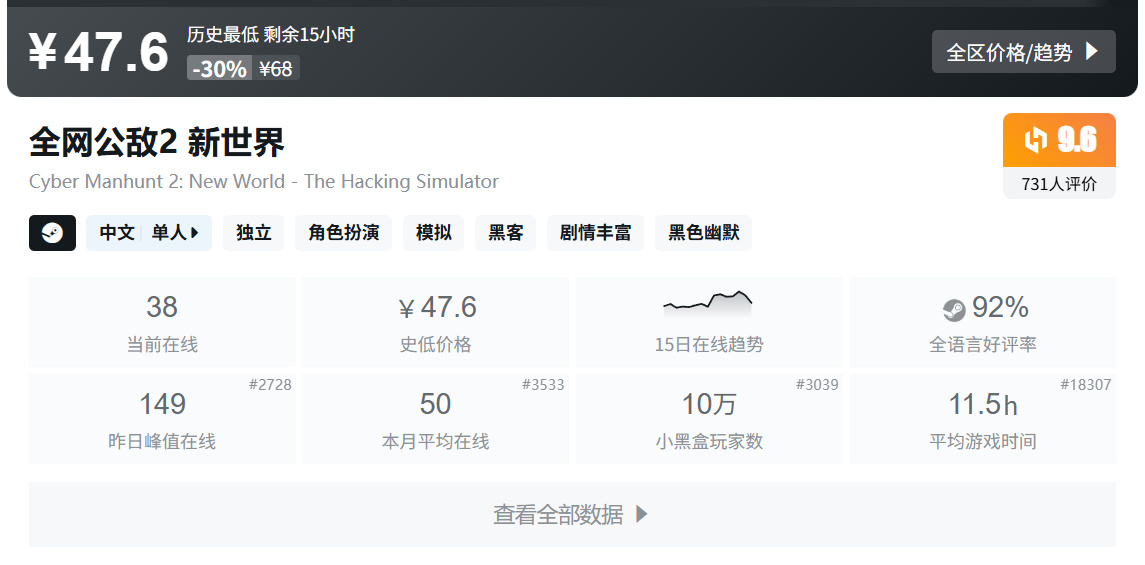Select the 黑客 tag

coord(505,233)
